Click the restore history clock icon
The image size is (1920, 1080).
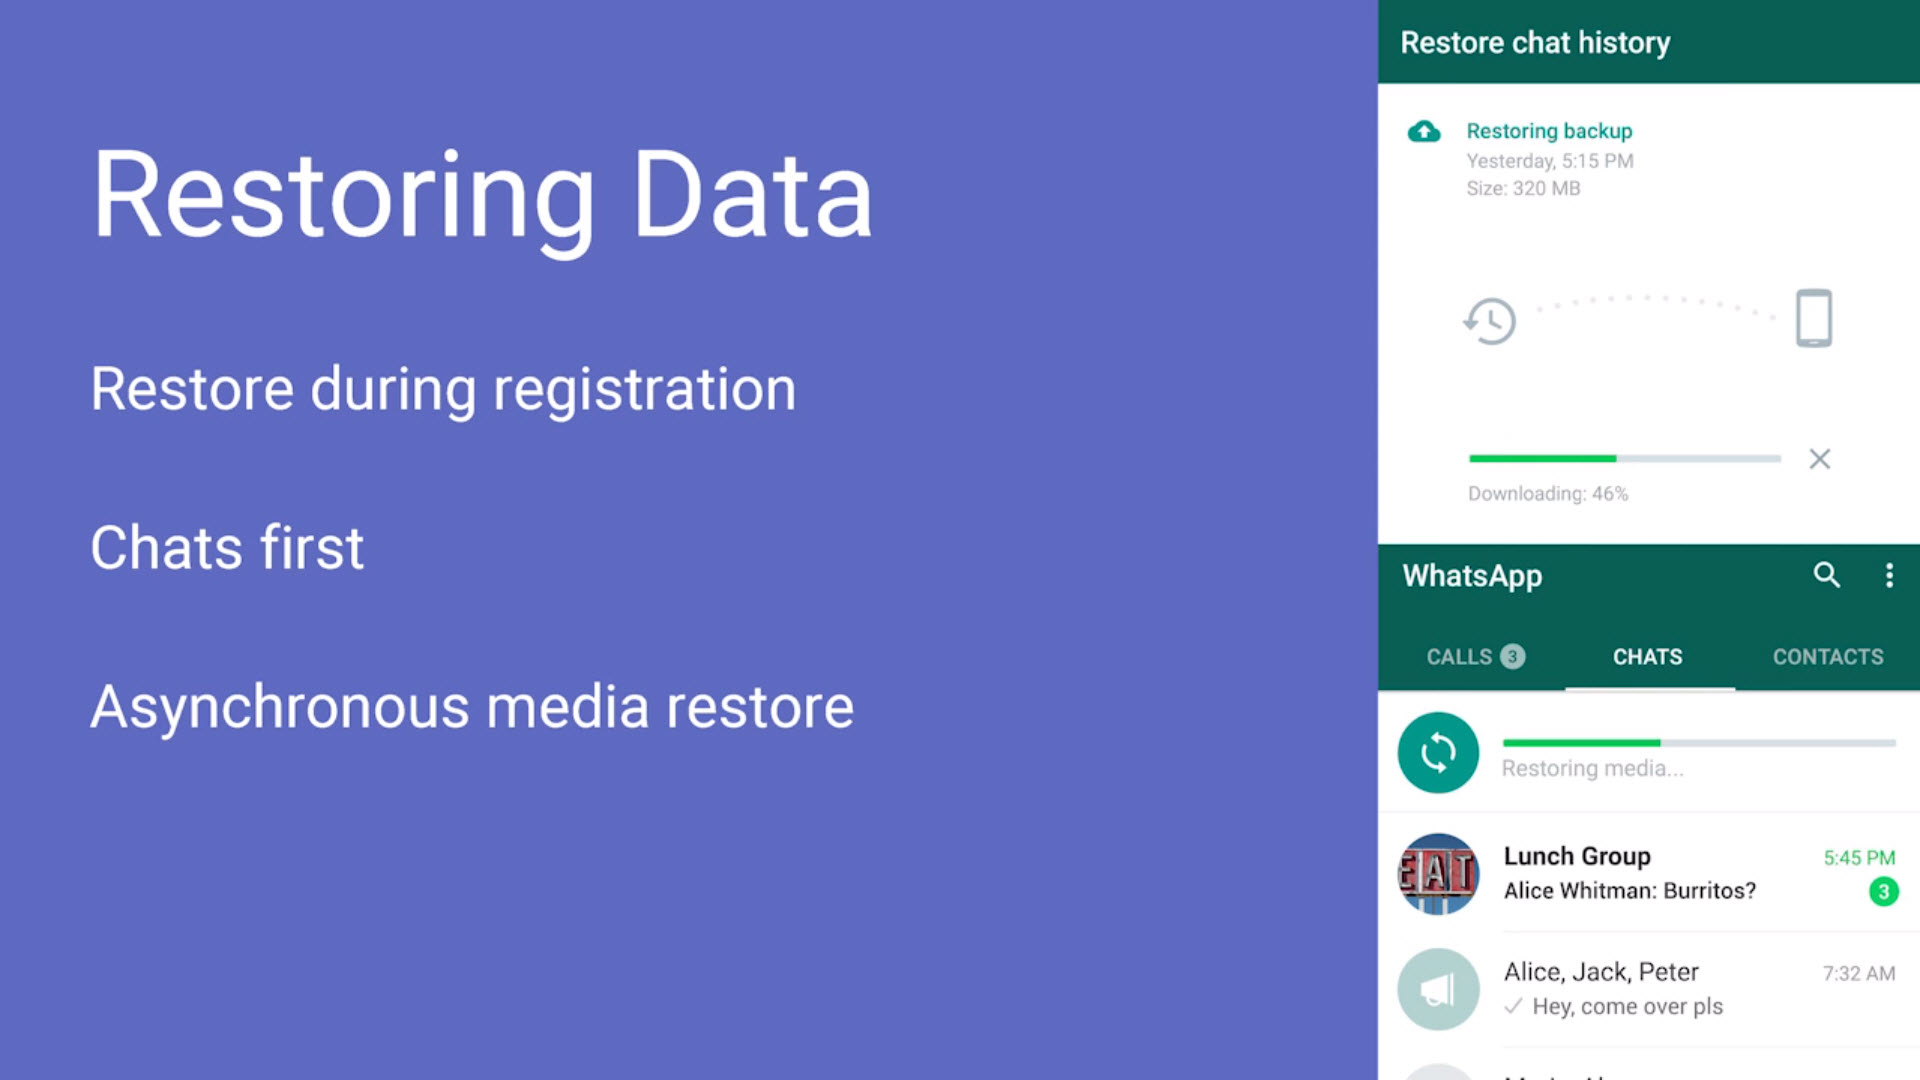pyautogui.click(x=1489, y=319)
